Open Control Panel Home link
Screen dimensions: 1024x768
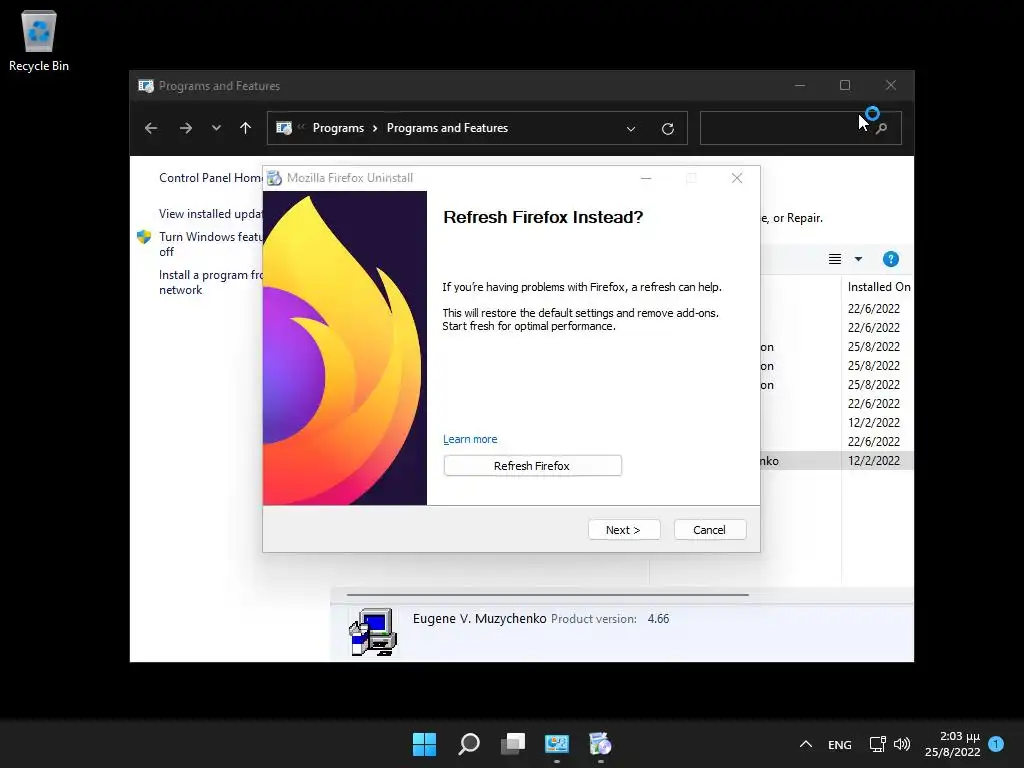click(210, 178)
